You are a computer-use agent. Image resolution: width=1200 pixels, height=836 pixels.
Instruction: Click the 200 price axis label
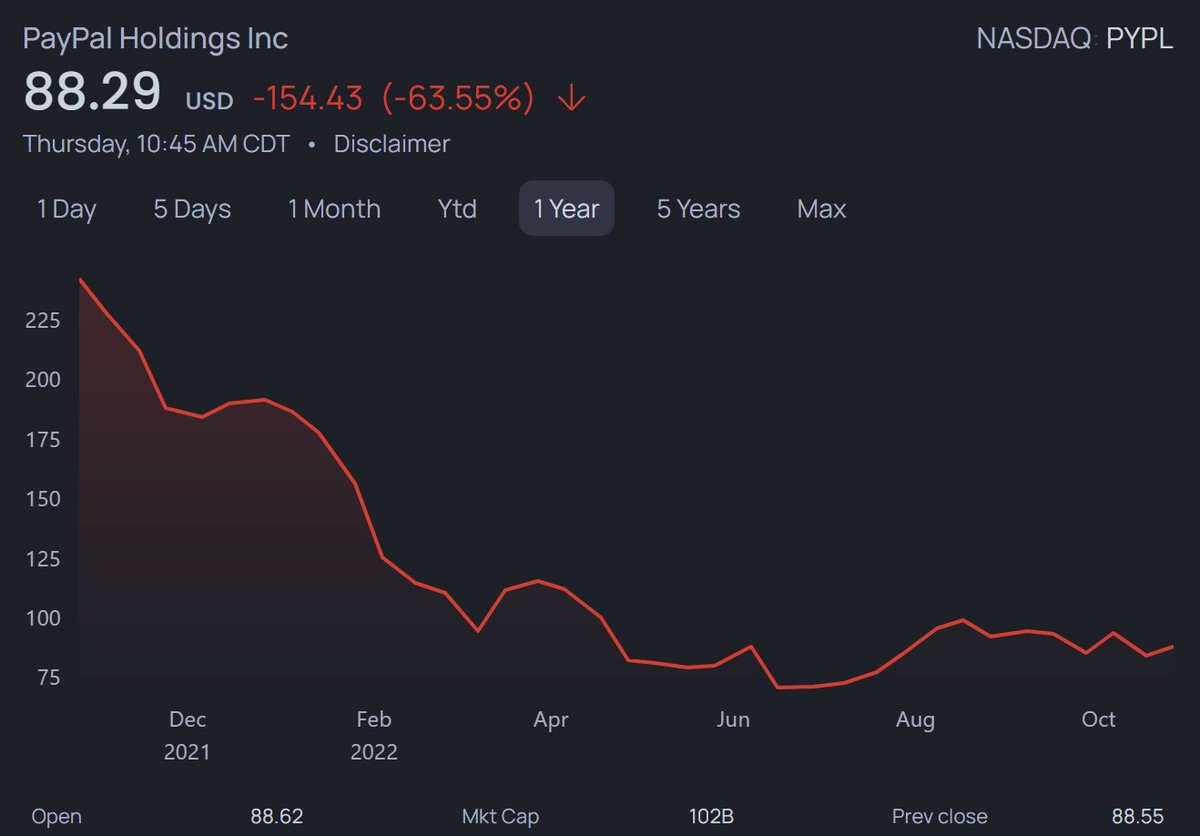click(x=42, y=380)
